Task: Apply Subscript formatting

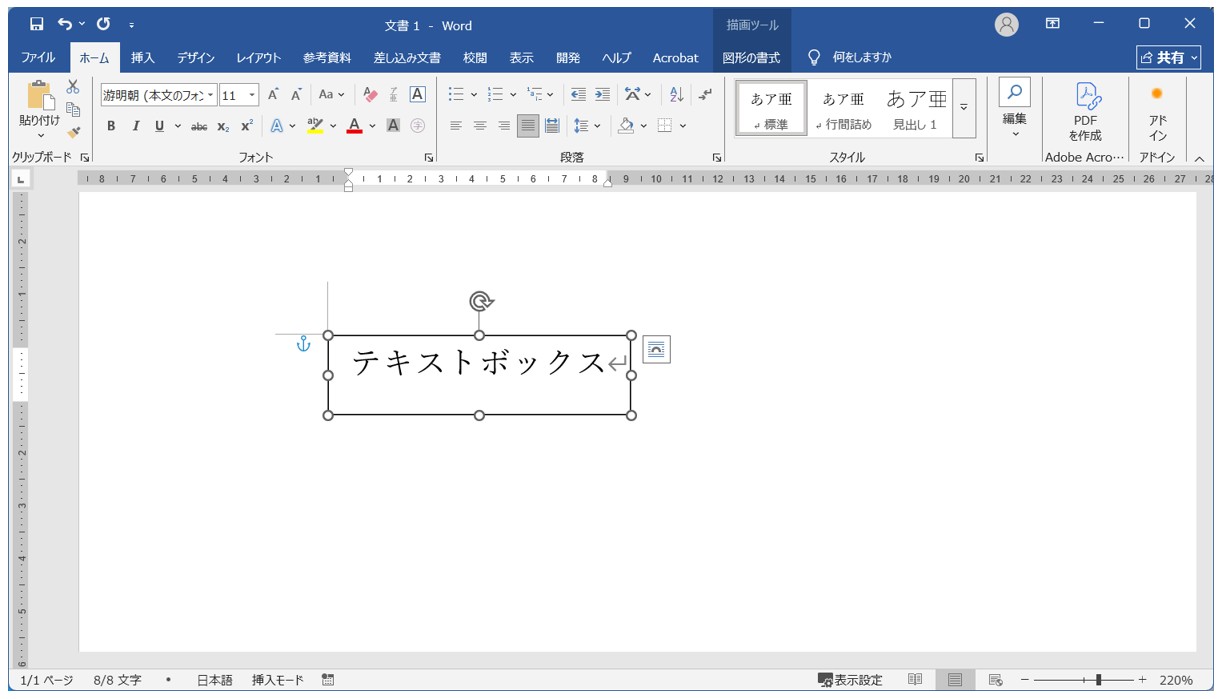Action: [223, 126]
